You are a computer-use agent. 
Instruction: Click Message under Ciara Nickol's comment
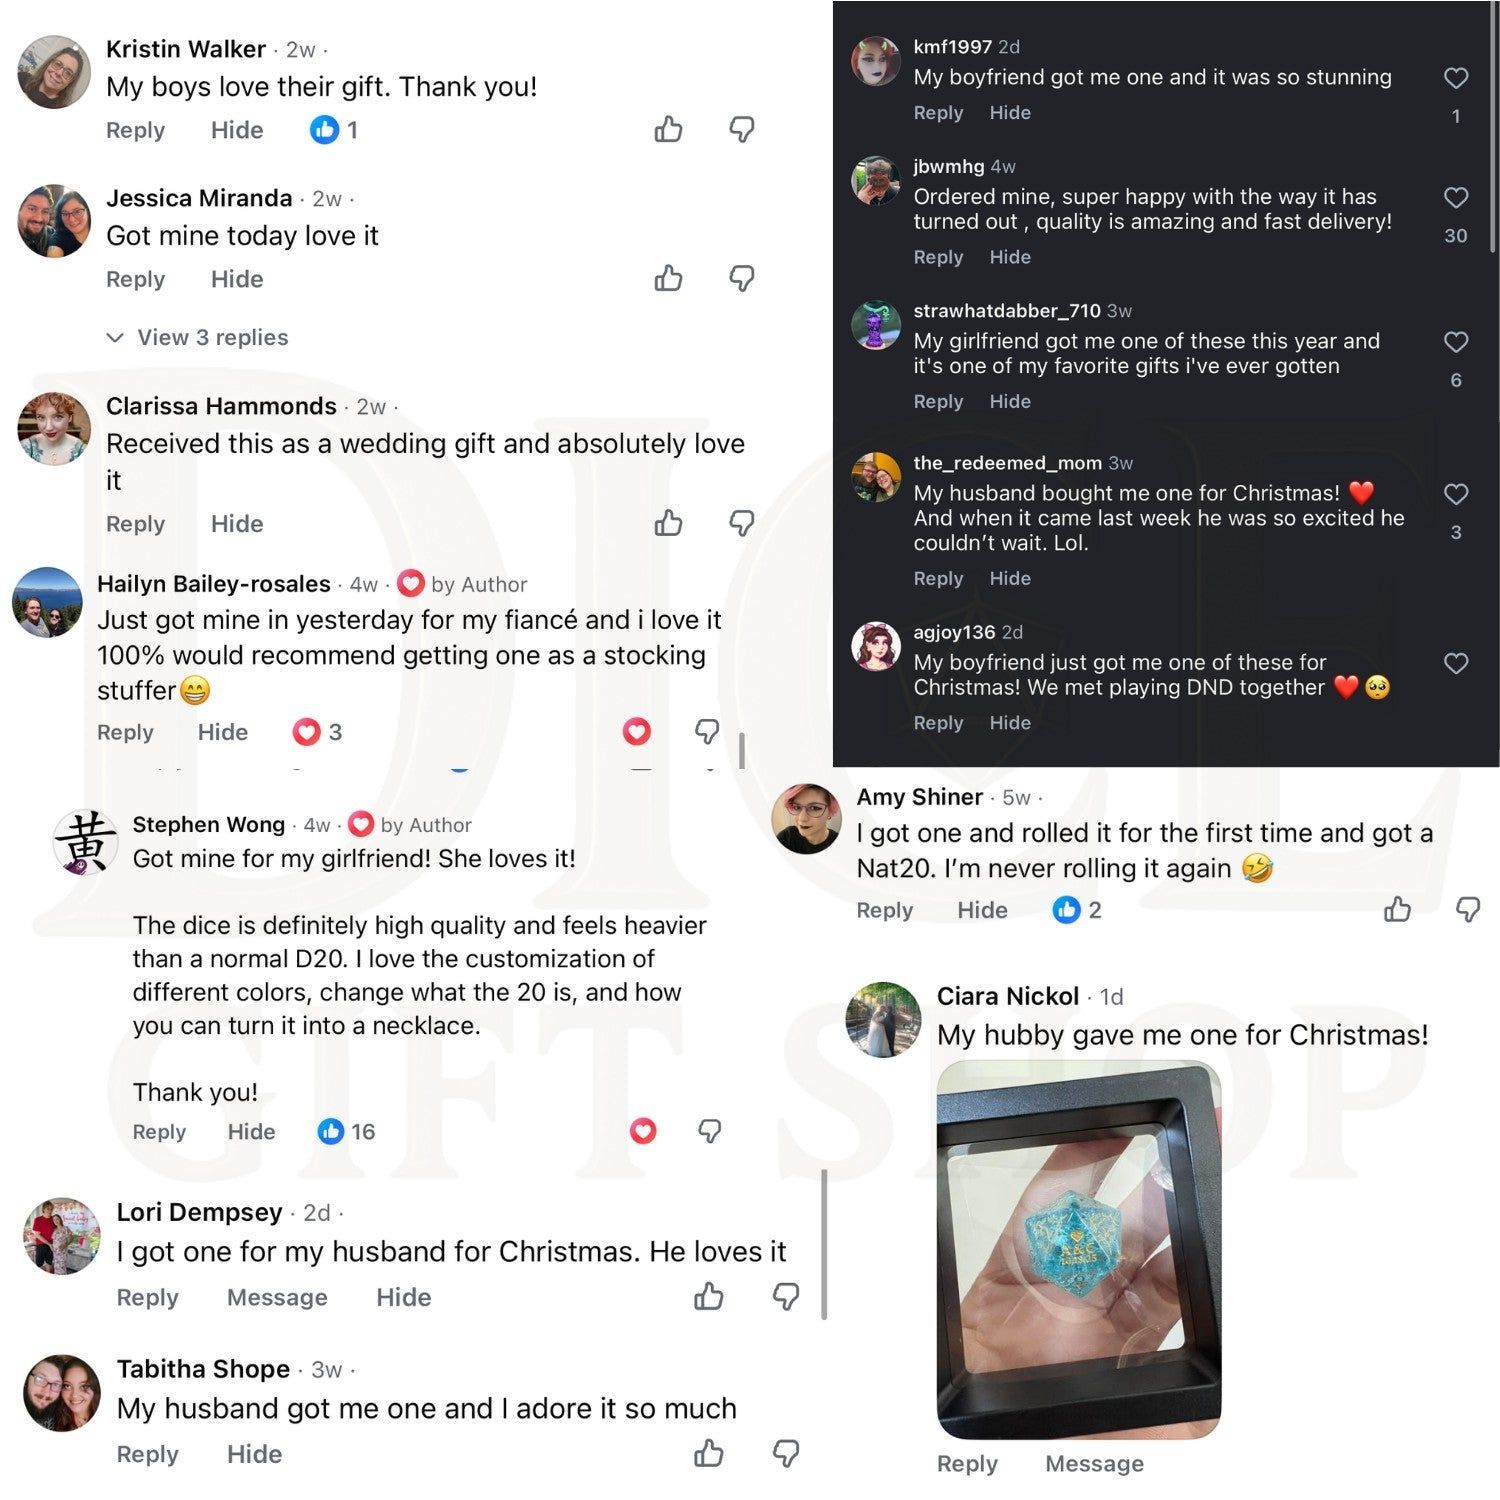1094,1464
